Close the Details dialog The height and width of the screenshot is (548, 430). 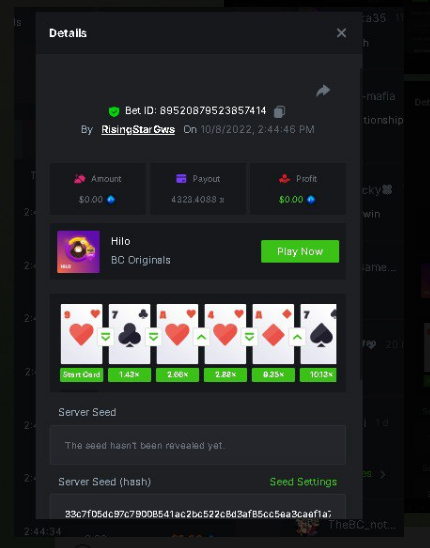(341, 33)
